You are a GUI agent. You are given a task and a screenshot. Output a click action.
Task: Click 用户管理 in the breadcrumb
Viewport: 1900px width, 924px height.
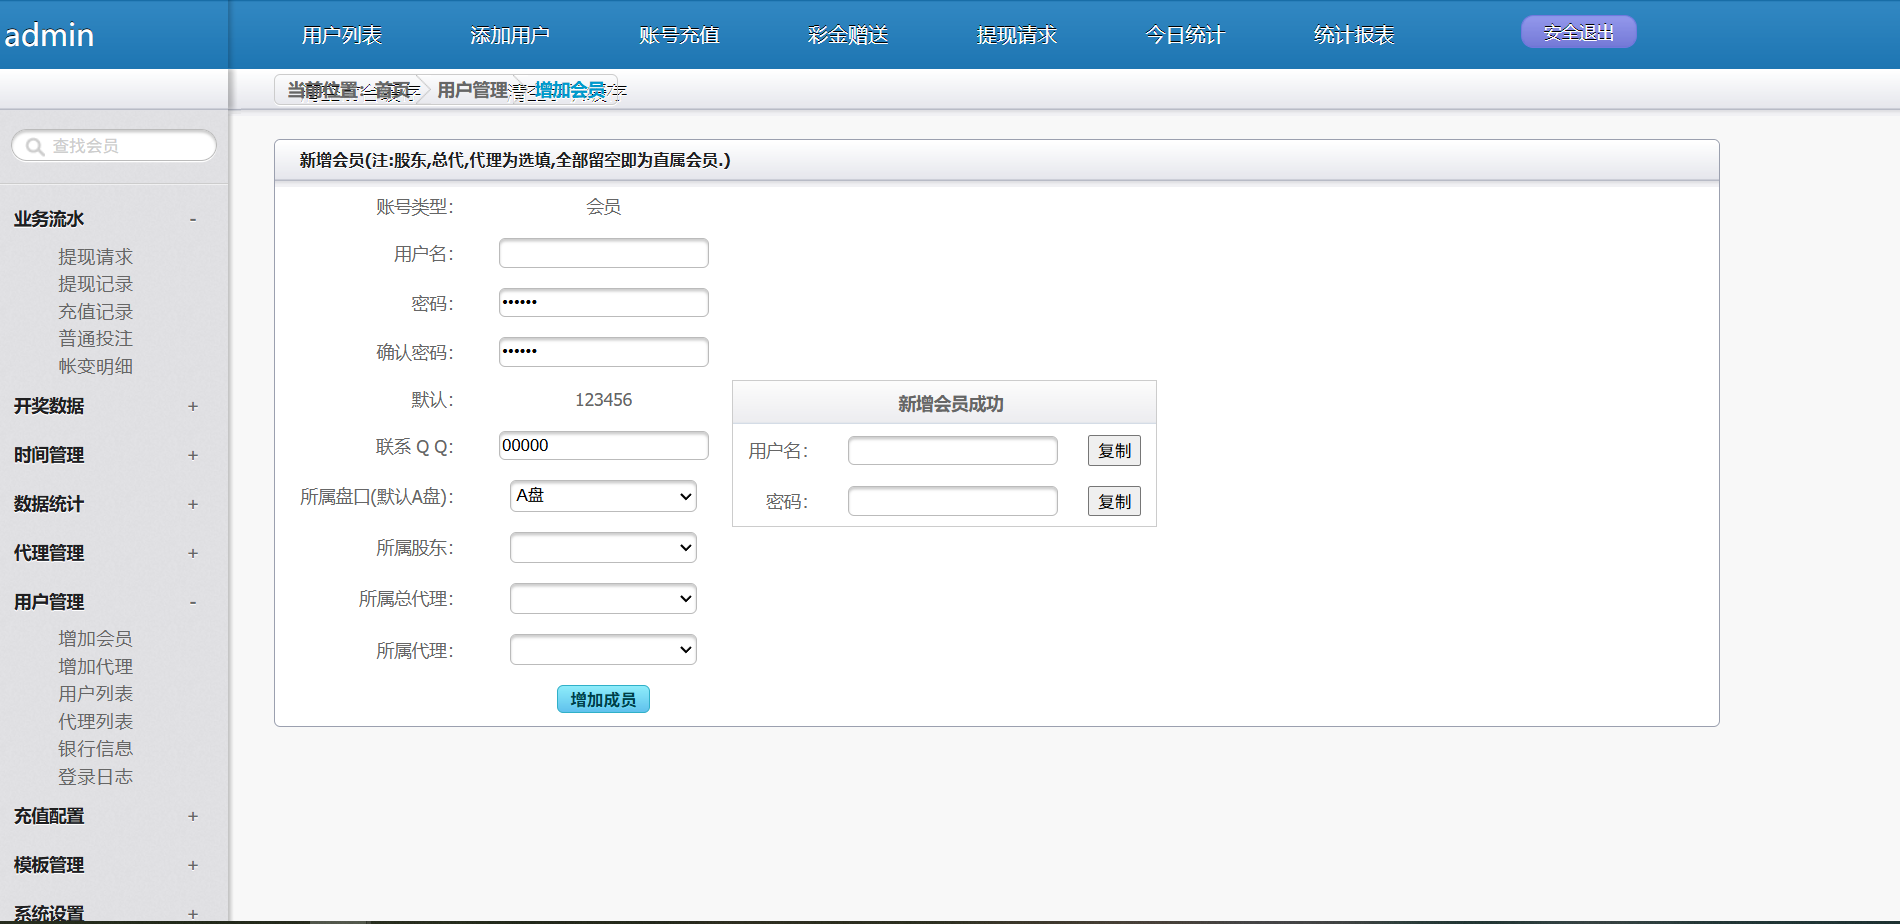point(473,90)
